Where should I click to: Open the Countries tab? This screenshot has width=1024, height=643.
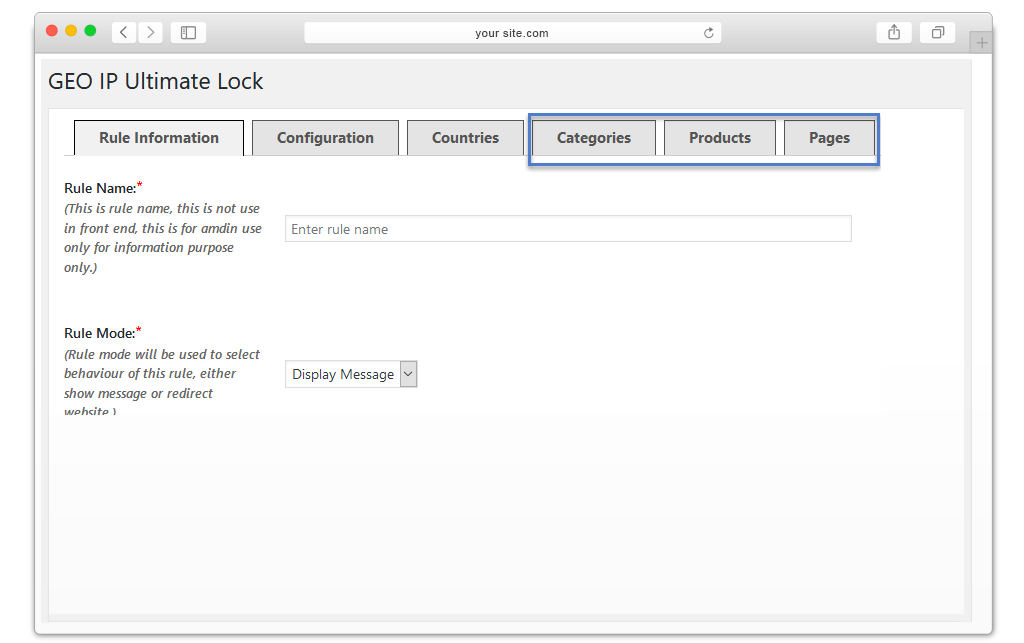point(465,138)
